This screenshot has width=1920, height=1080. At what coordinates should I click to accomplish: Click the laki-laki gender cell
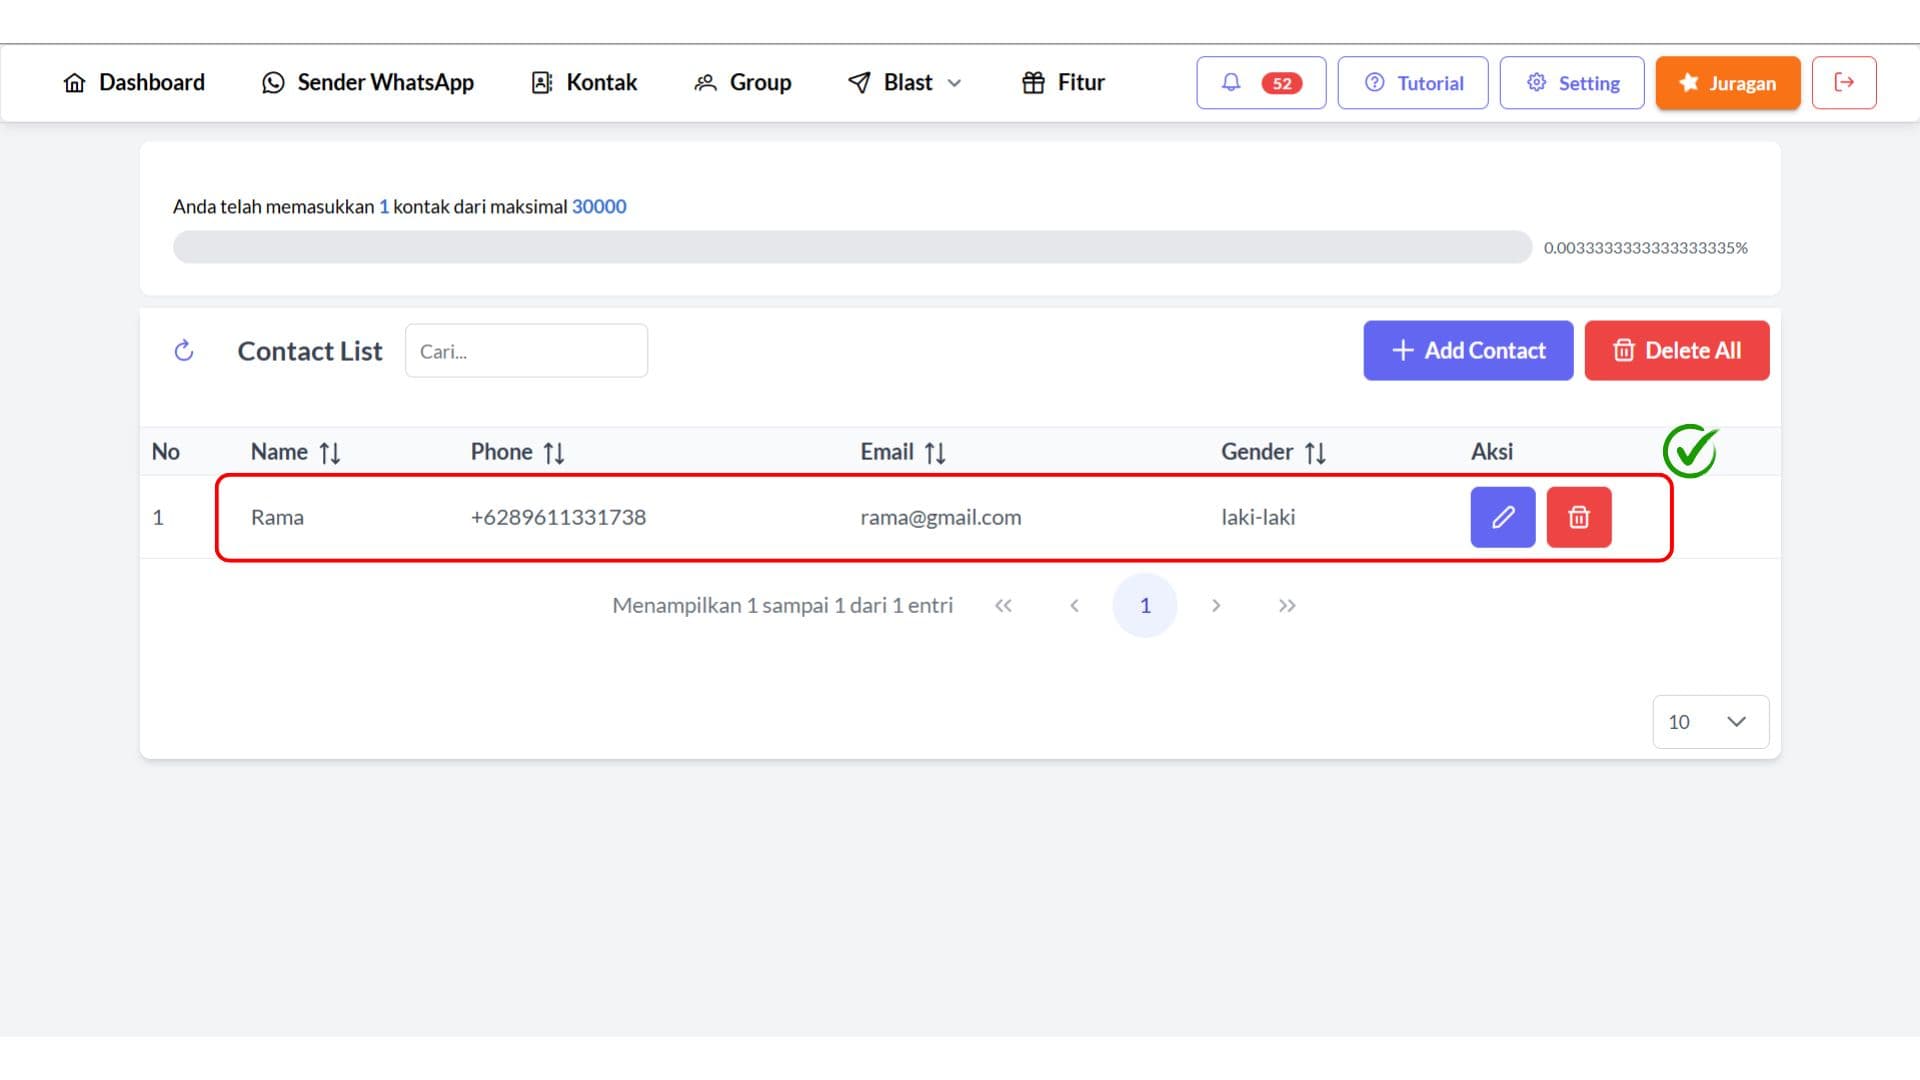click(1258, 518)
